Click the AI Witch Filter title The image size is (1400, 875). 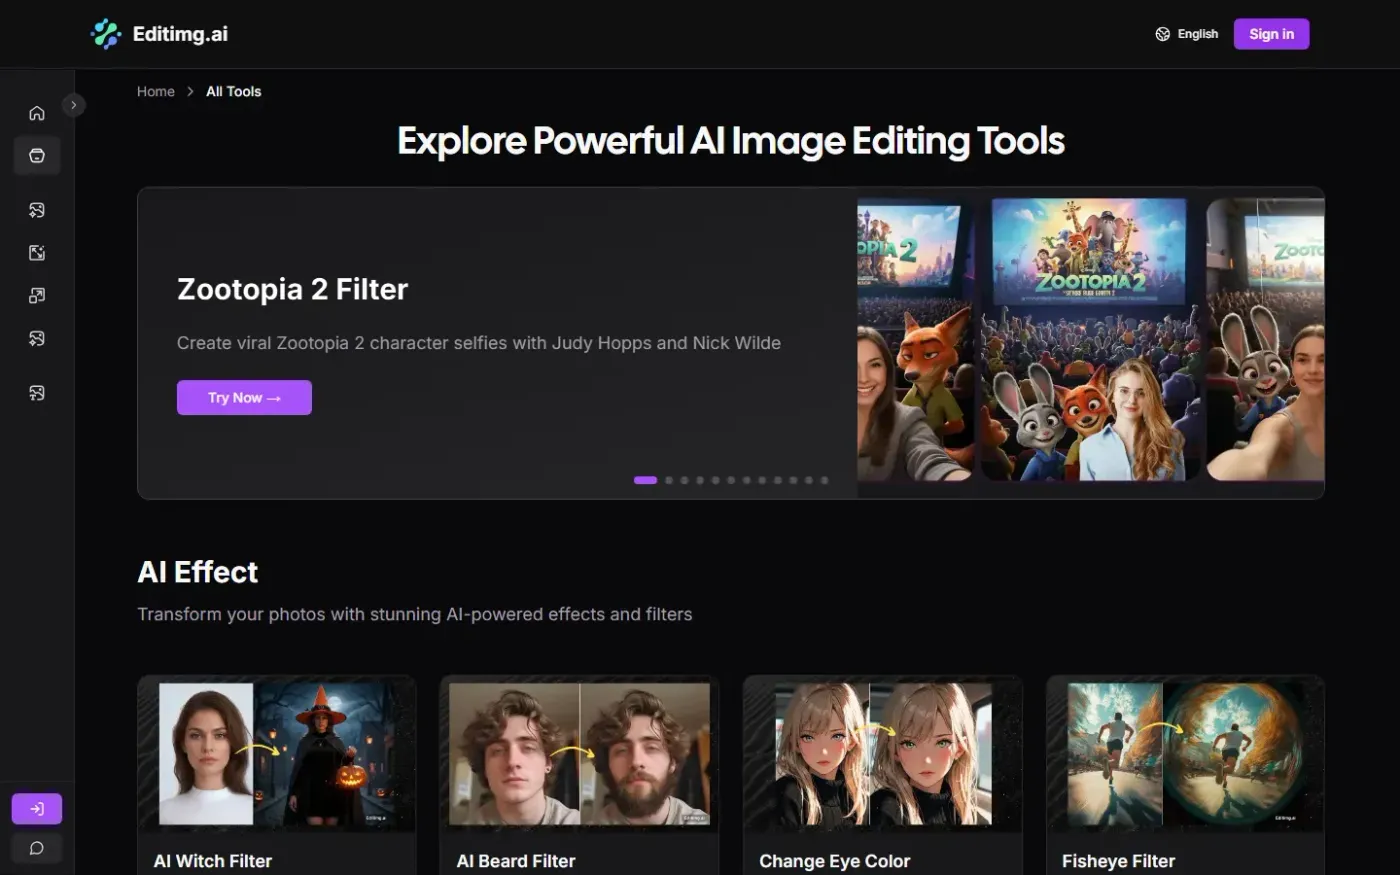click(x=213, y=861)
